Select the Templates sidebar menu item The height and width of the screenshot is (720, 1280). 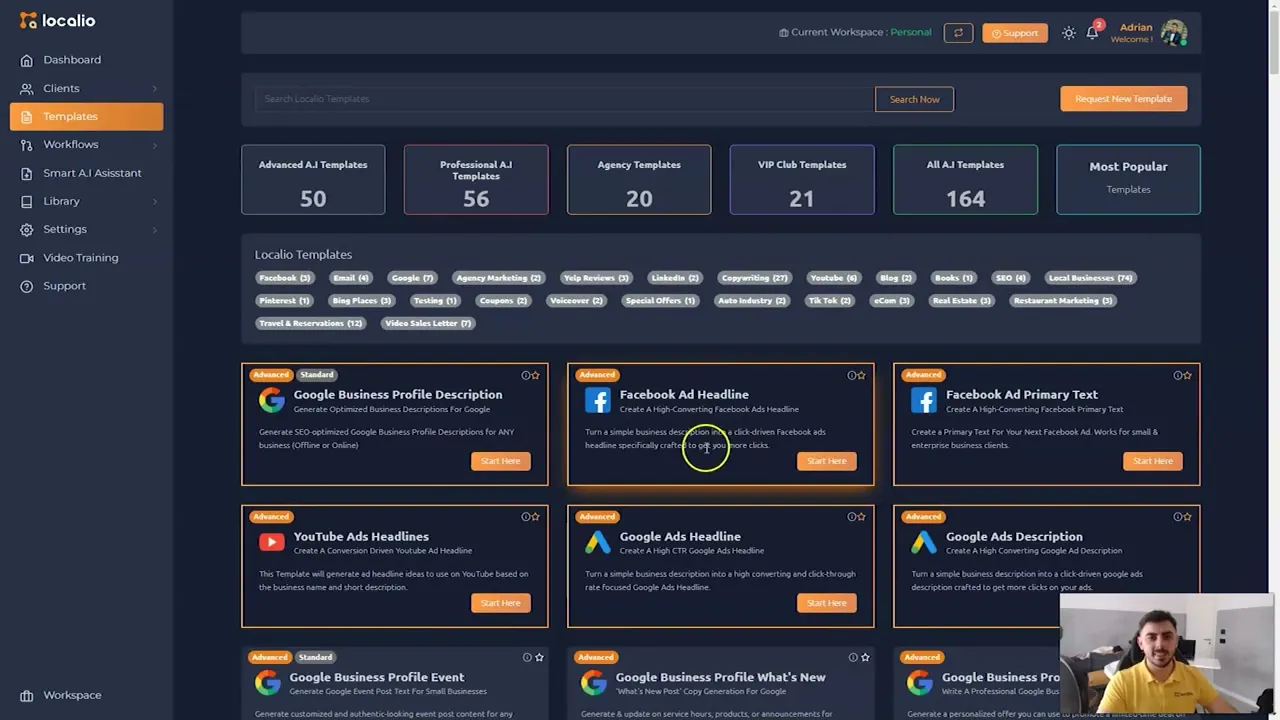87,116
